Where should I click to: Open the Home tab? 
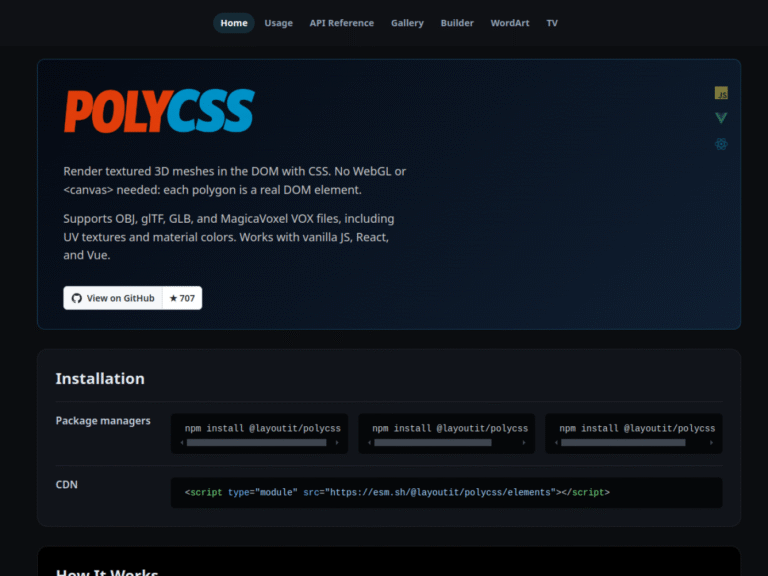pos(234,23)
